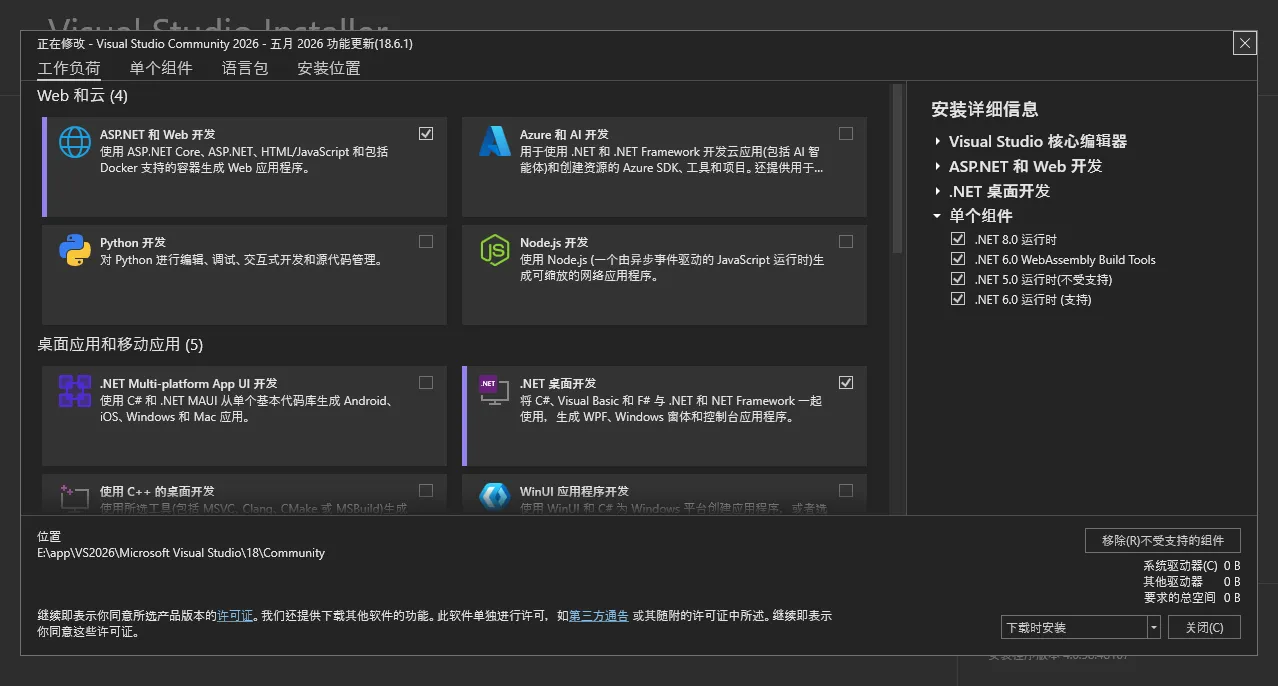Screen dimensions: 1278x686
Task: Uncheck .NET 6.0 WebAssembly Build Tools
Action: (958, 259)
